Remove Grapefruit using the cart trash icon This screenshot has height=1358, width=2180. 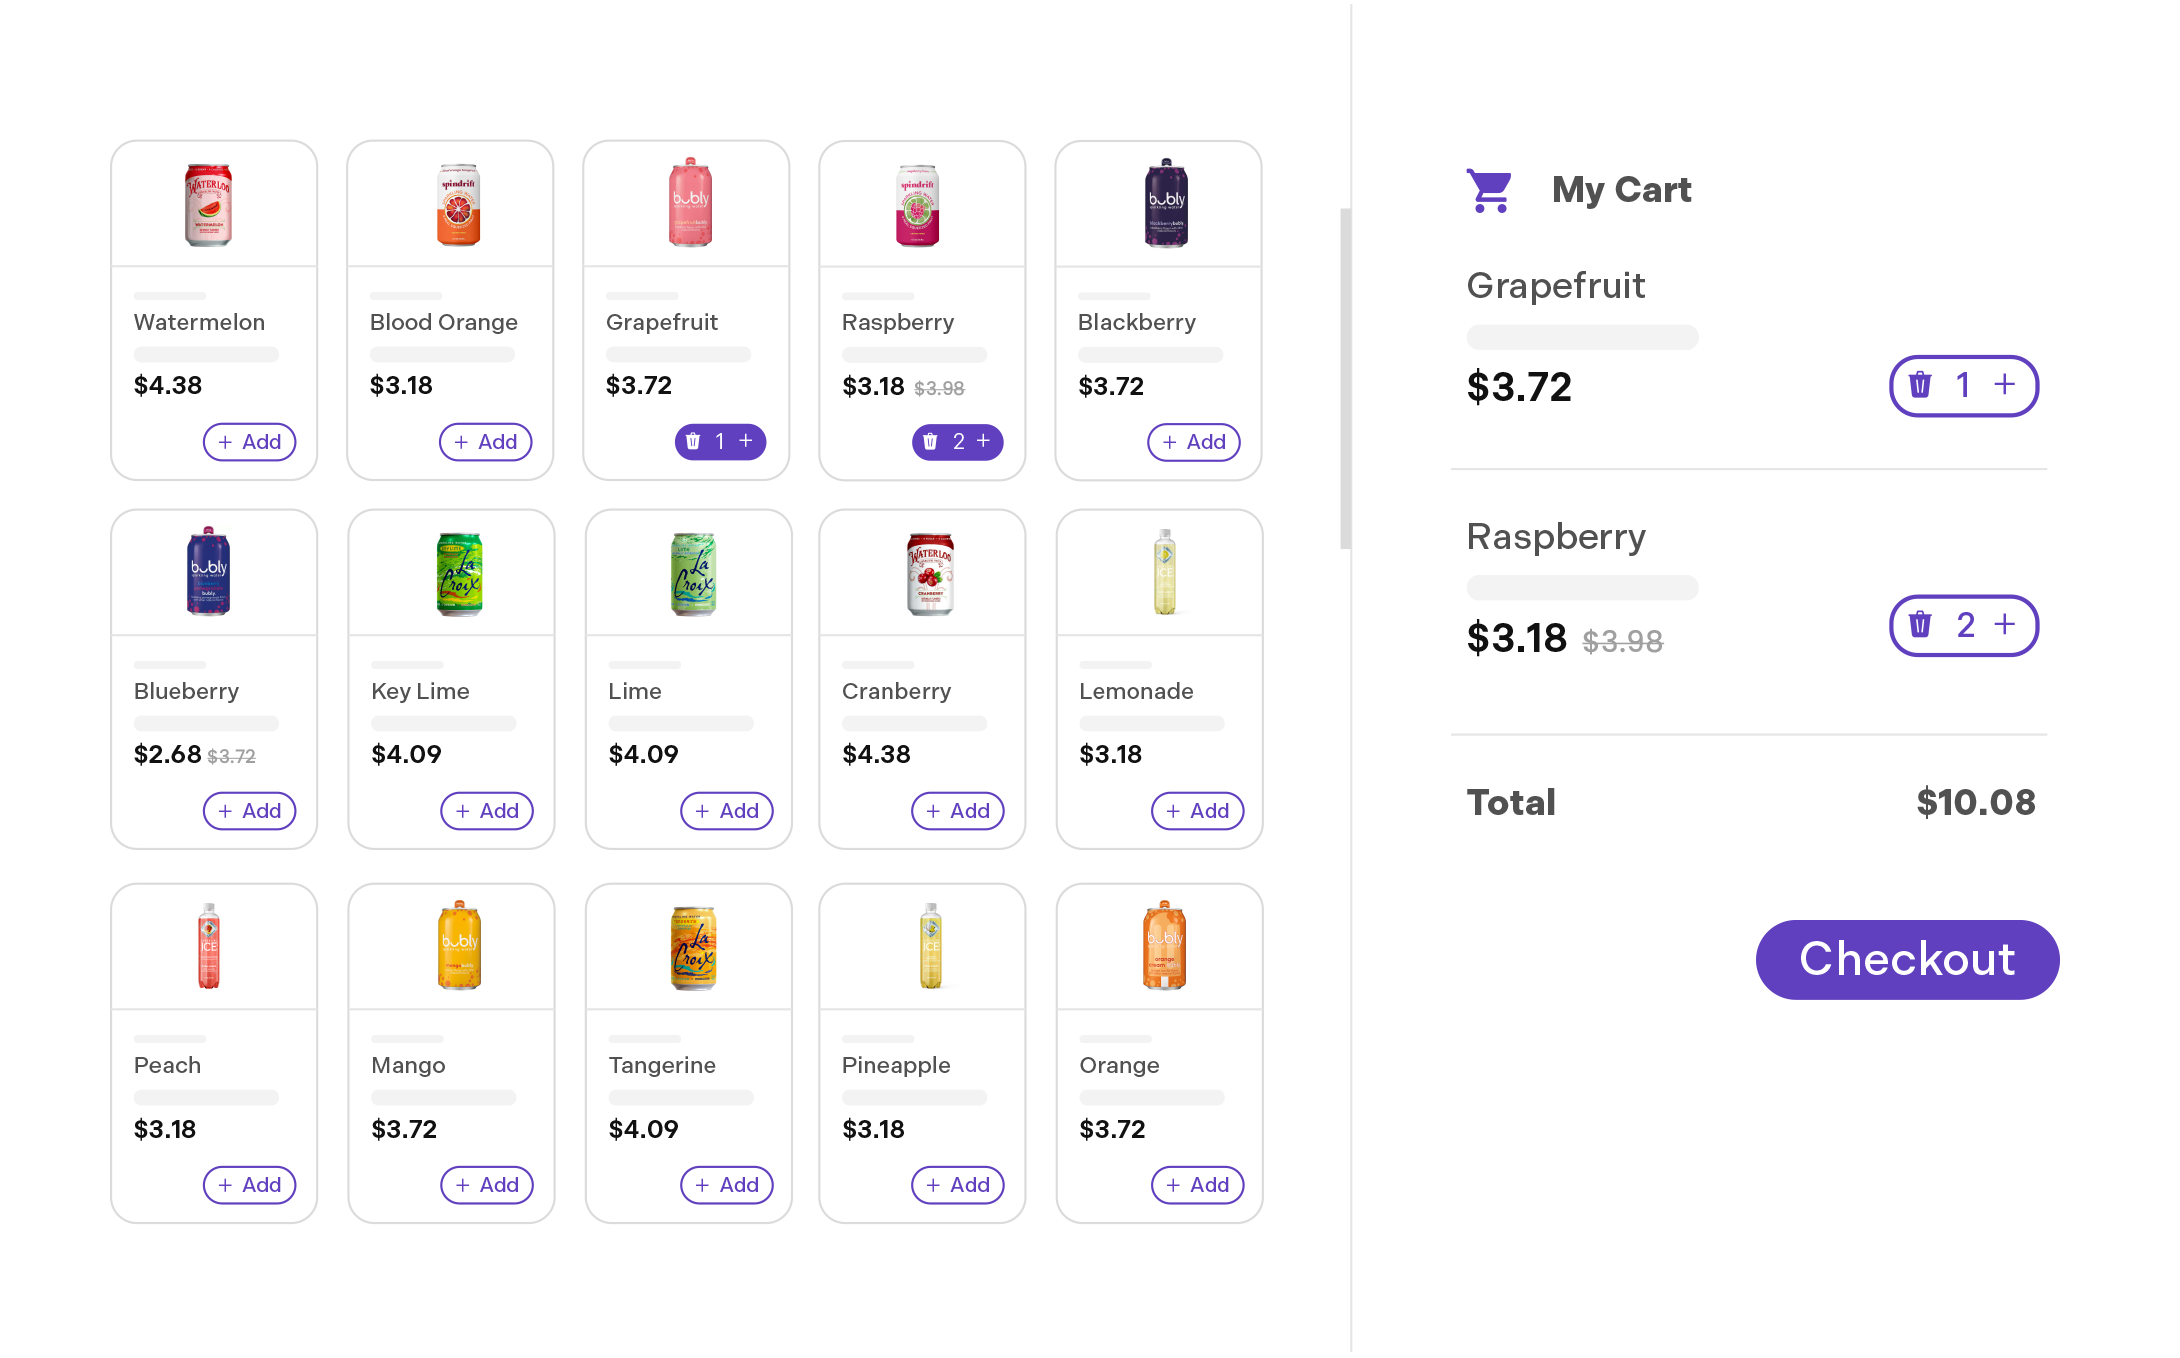coord(1920,385)
